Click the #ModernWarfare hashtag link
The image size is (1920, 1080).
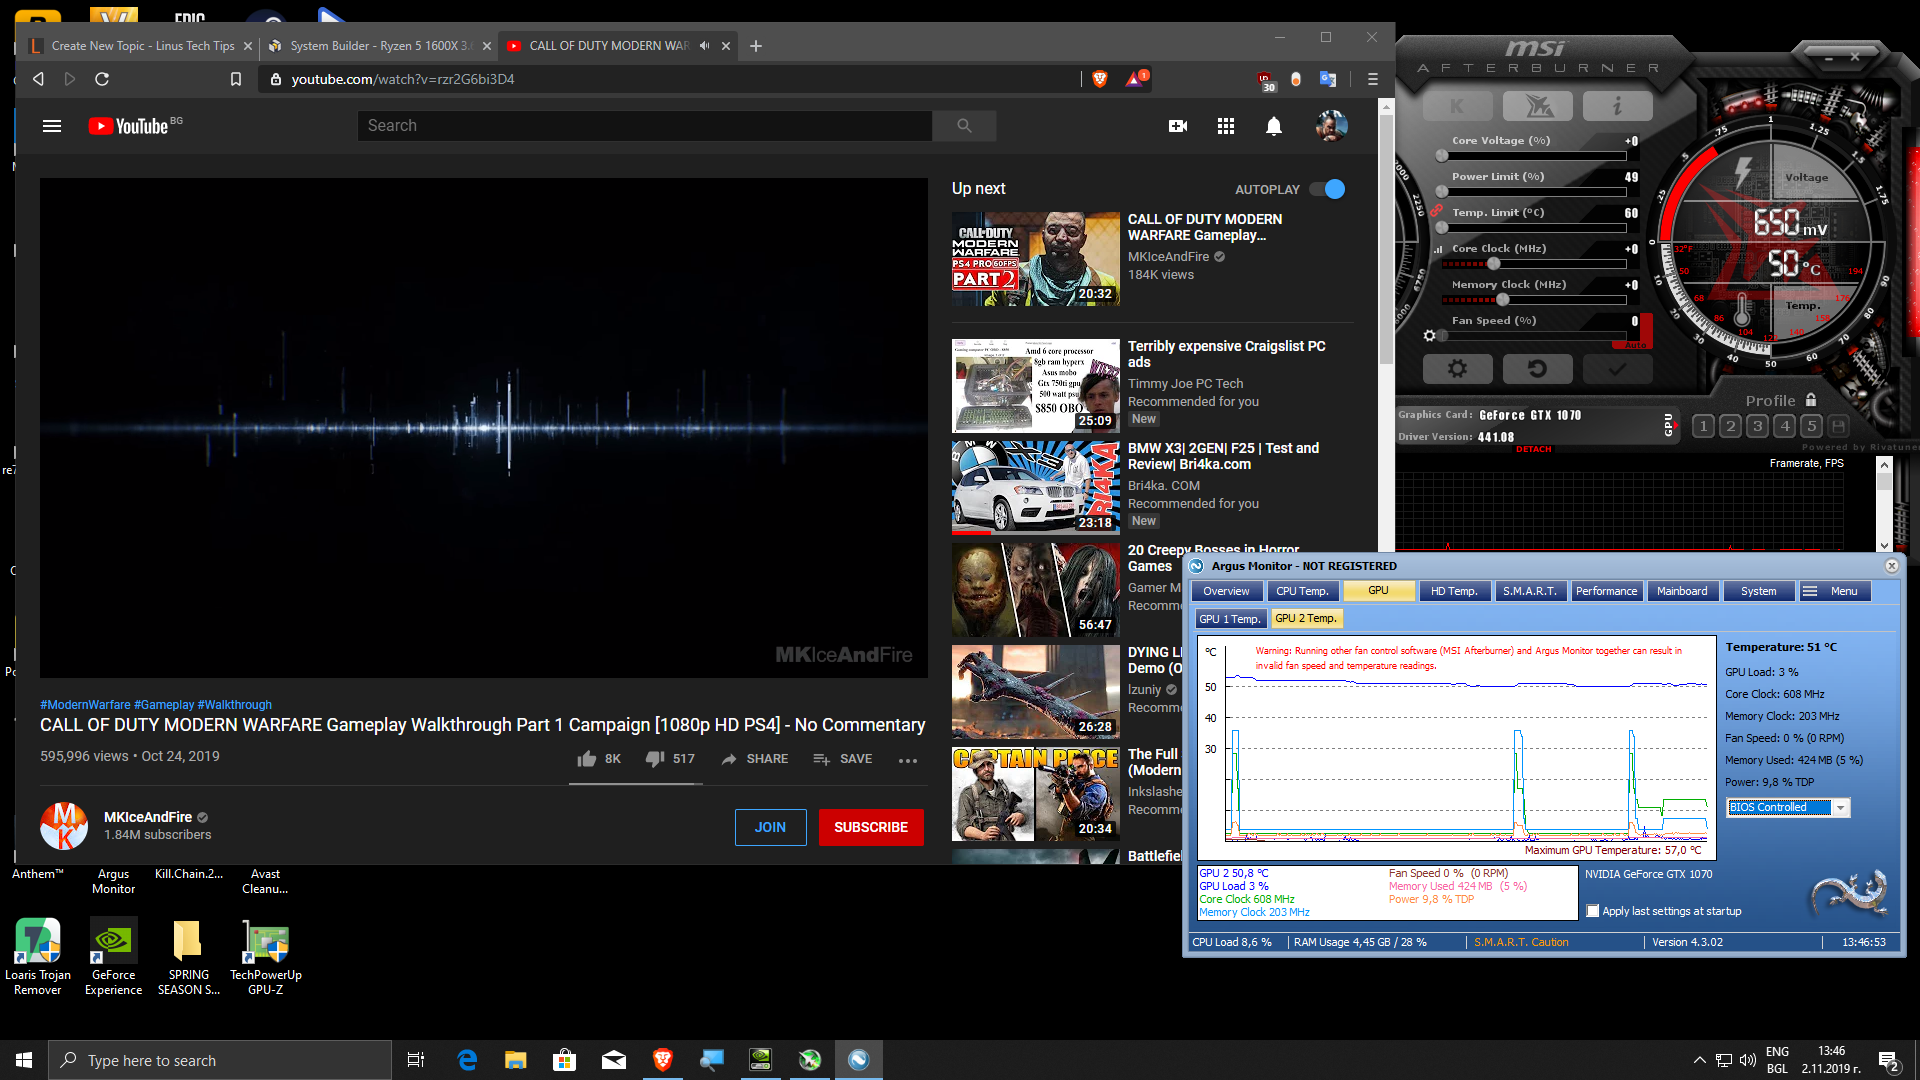point(85,705)
